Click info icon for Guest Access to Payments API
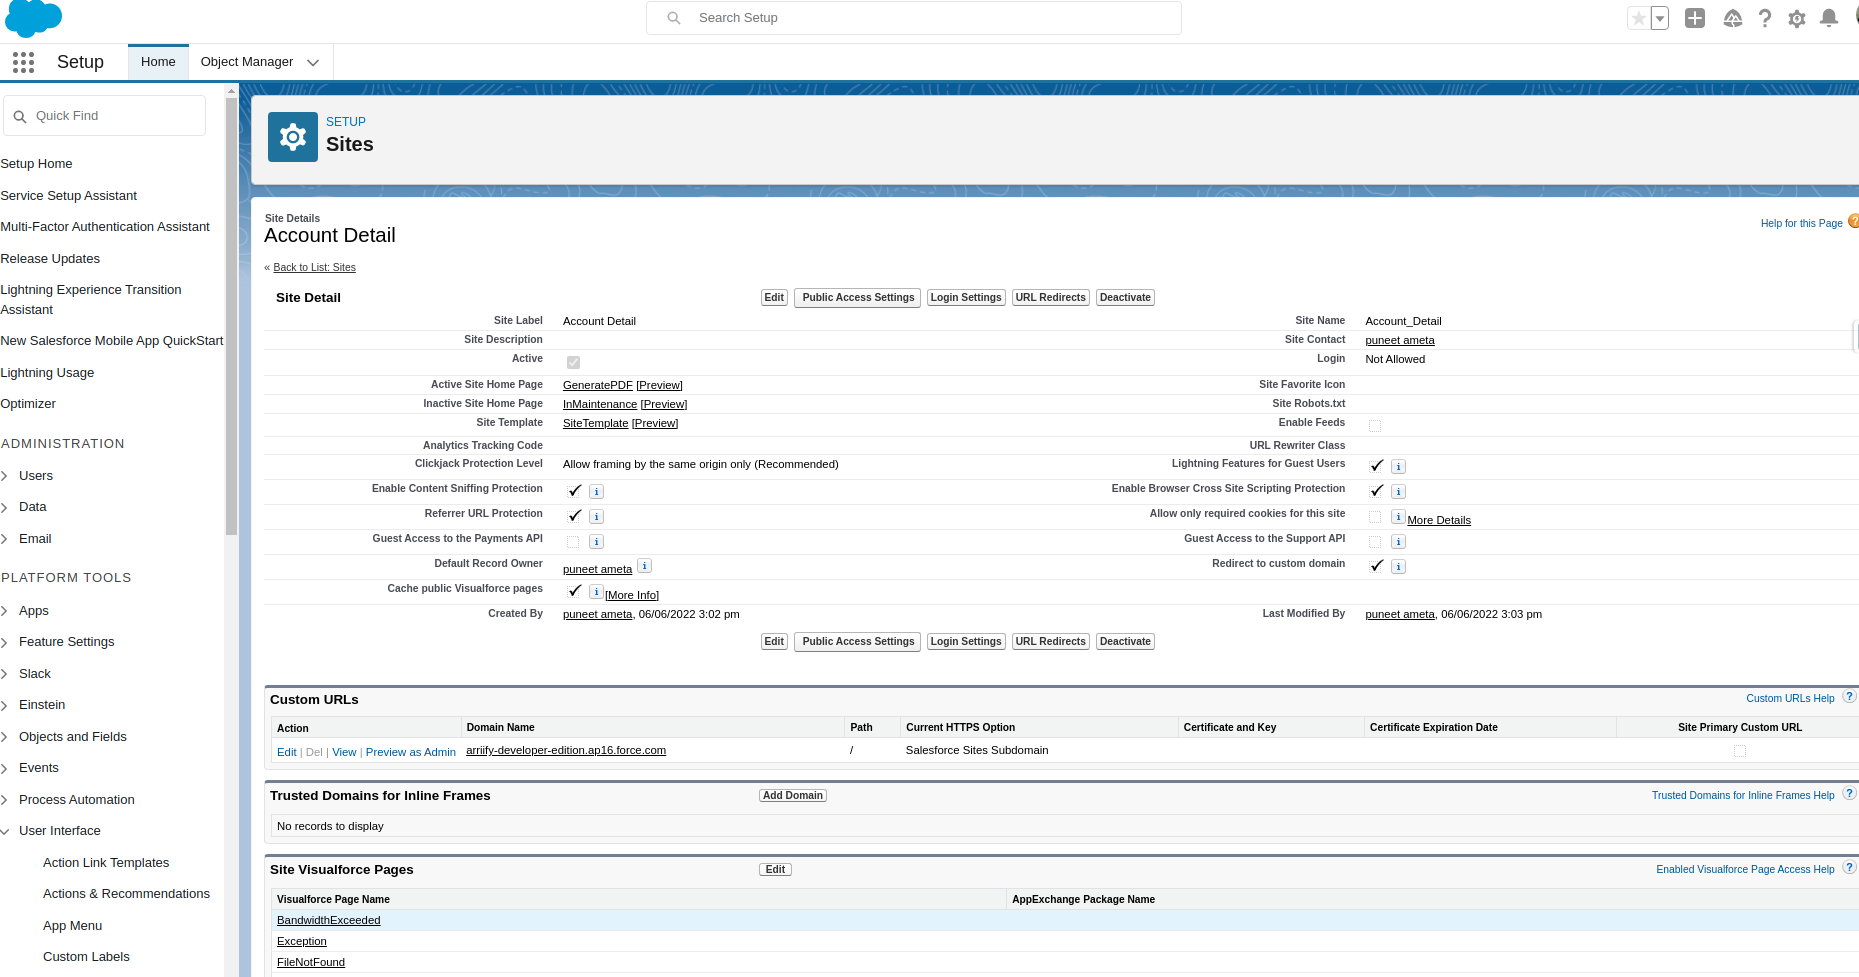Viewport: 1859px width, 977px height. (x=596, y=541)
